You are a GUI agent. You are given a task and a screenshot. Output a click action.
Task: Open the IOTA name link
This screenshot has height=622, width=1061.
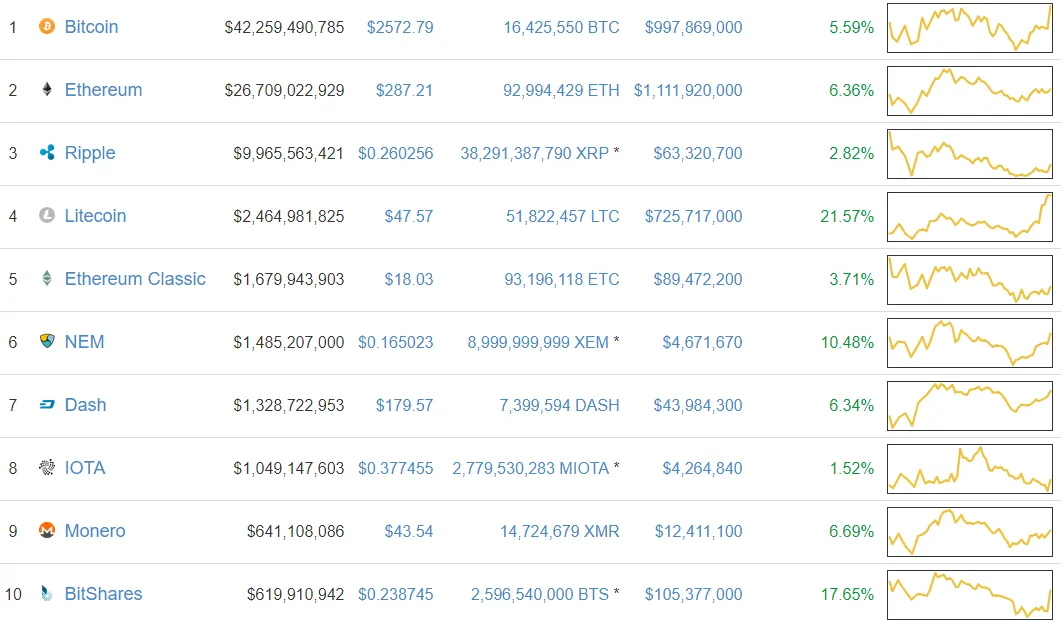pos(85,468)
